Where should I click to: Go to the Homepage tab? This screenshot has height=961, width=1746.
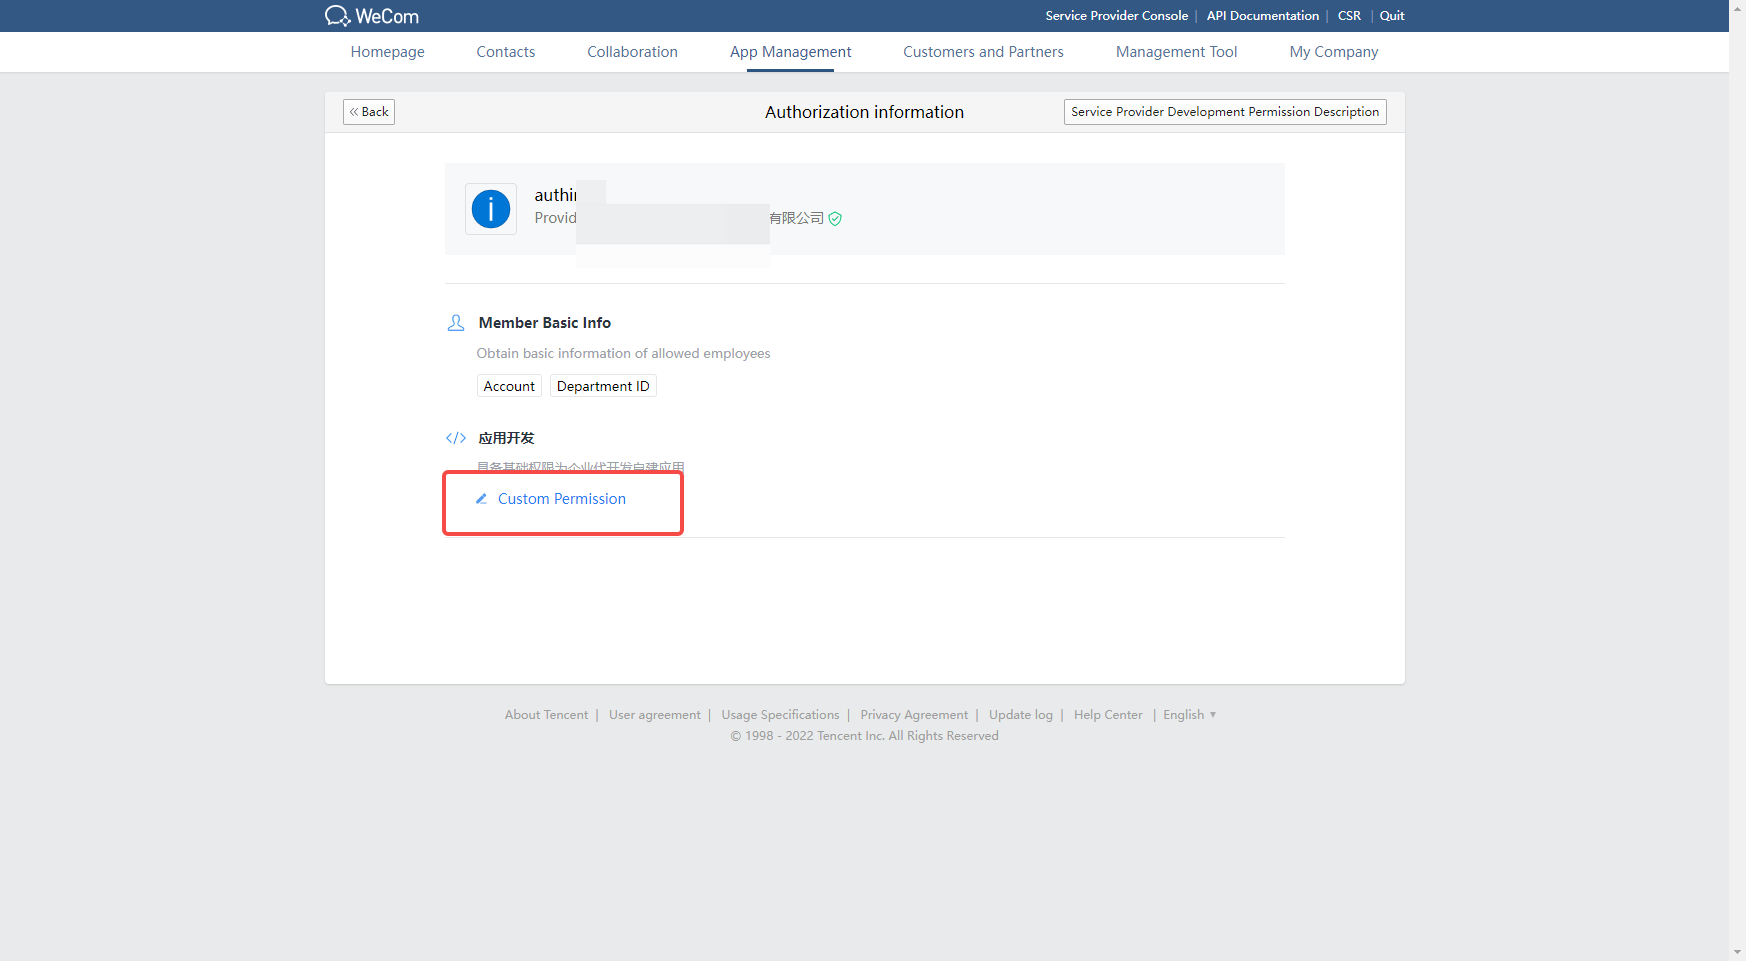pos(387,52)
